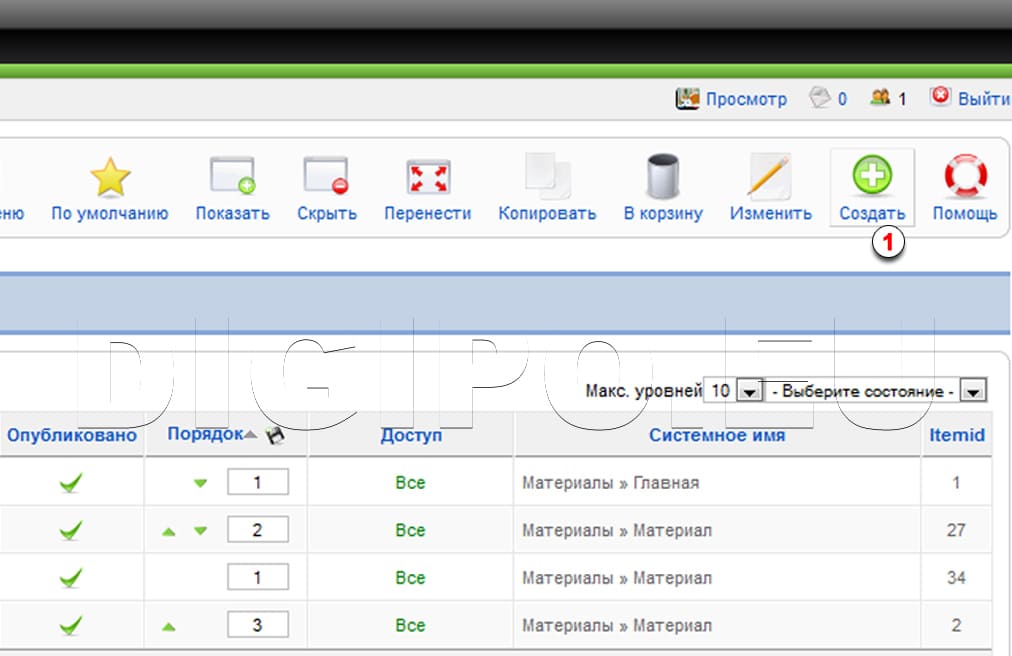Viewport: 1012px width, 656px height.
Task: Click the Копировать (Copy) toolbar icon
Action: (x=547, y=178)
